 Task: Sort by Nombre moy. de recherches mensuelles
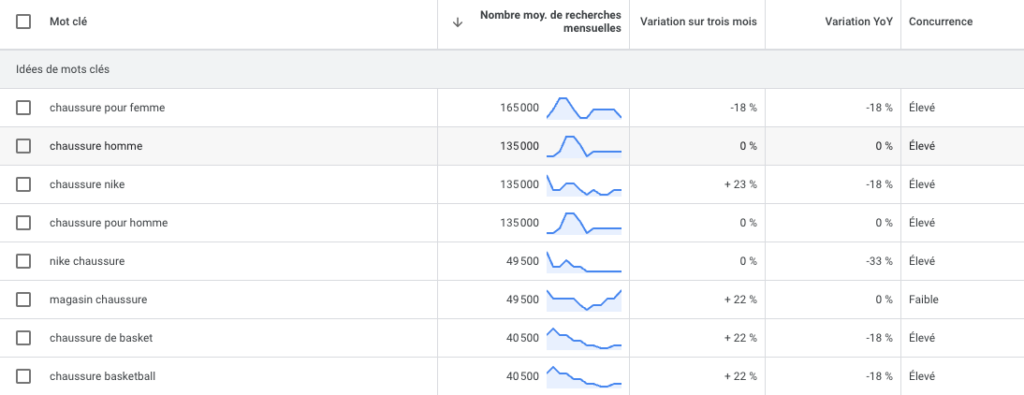[x=551, y=22]
